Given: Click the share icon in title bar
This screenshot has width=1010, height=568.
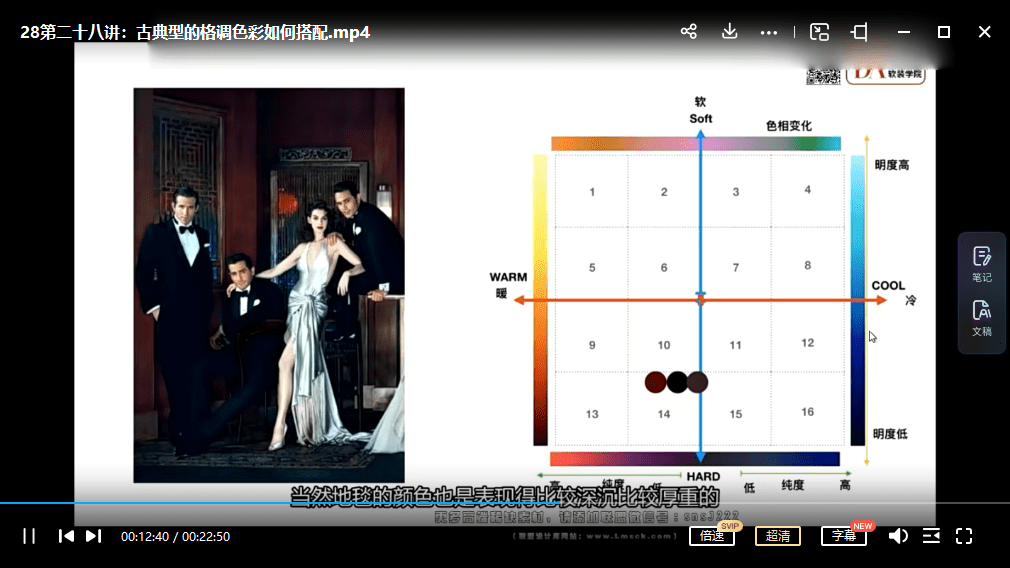Looking at the screenshot, I should tap(688, 32).
